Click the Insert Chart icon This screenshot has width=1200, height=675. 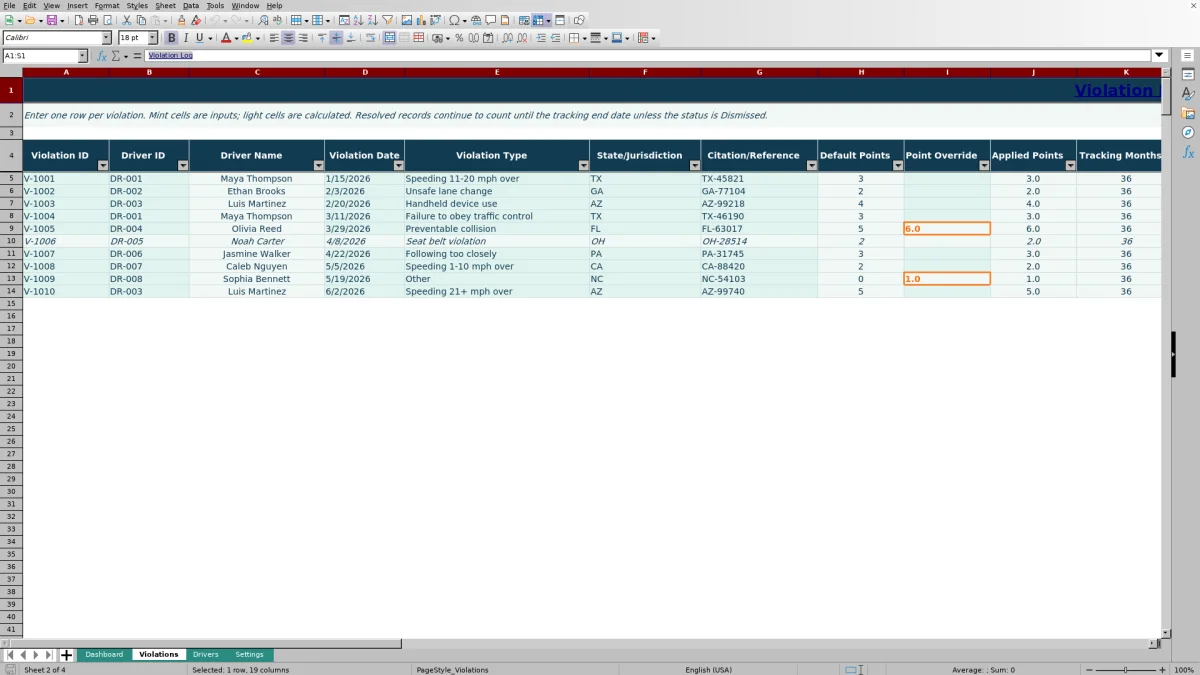pos(420,20)
